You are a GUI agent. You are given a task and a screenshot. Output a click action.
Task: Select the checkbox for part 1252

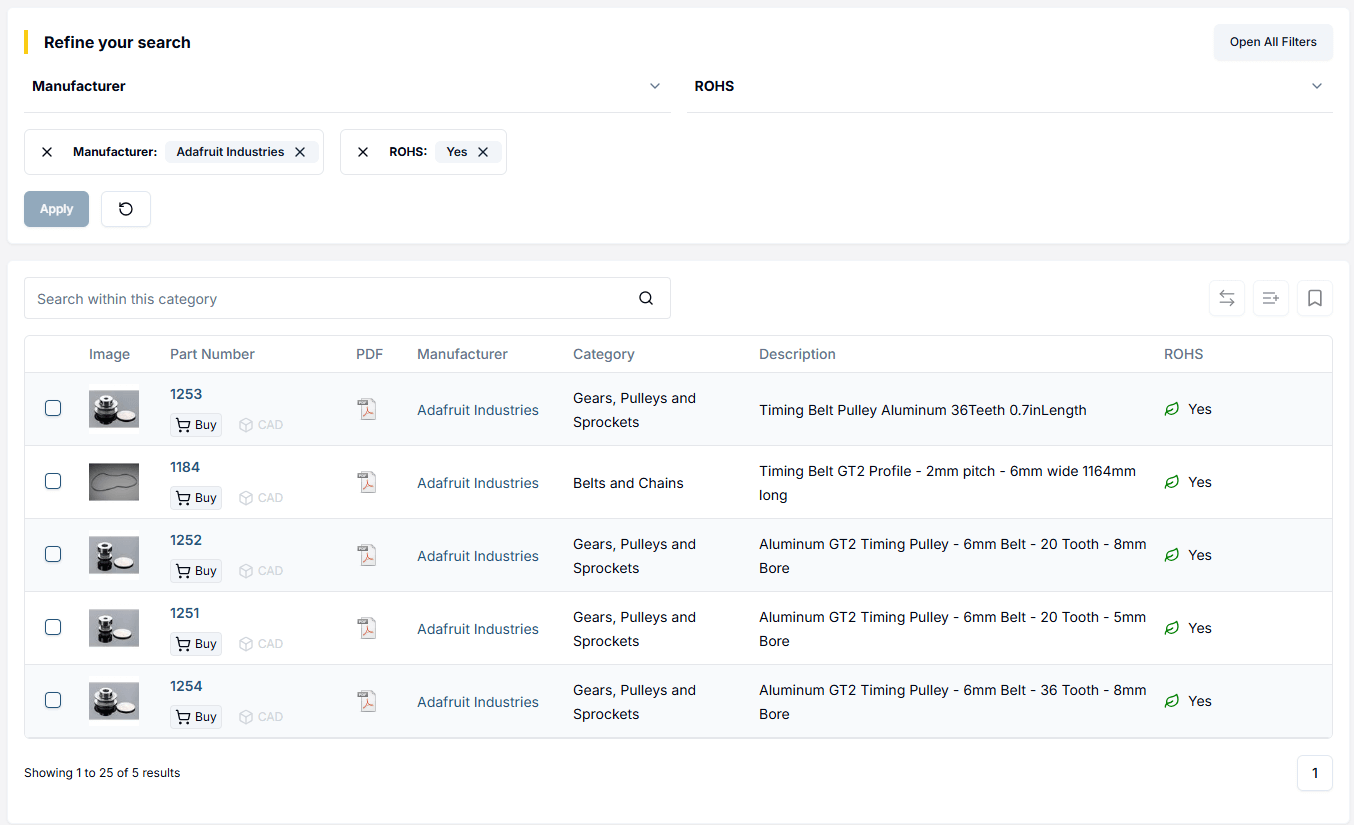pyautogui.click(x=53, y=554)
